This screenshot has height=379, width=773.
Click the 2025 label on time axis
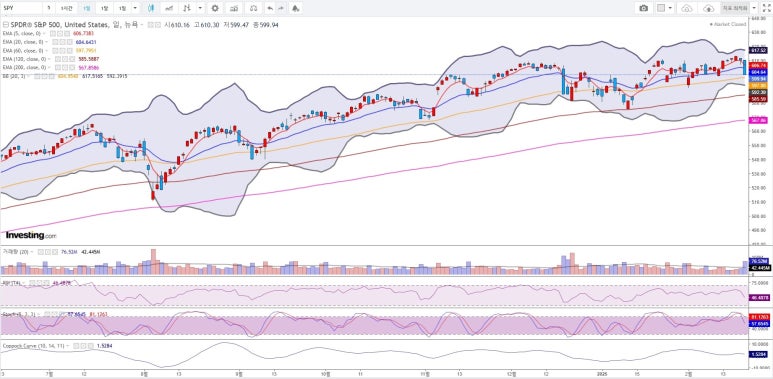click(603, 375)
